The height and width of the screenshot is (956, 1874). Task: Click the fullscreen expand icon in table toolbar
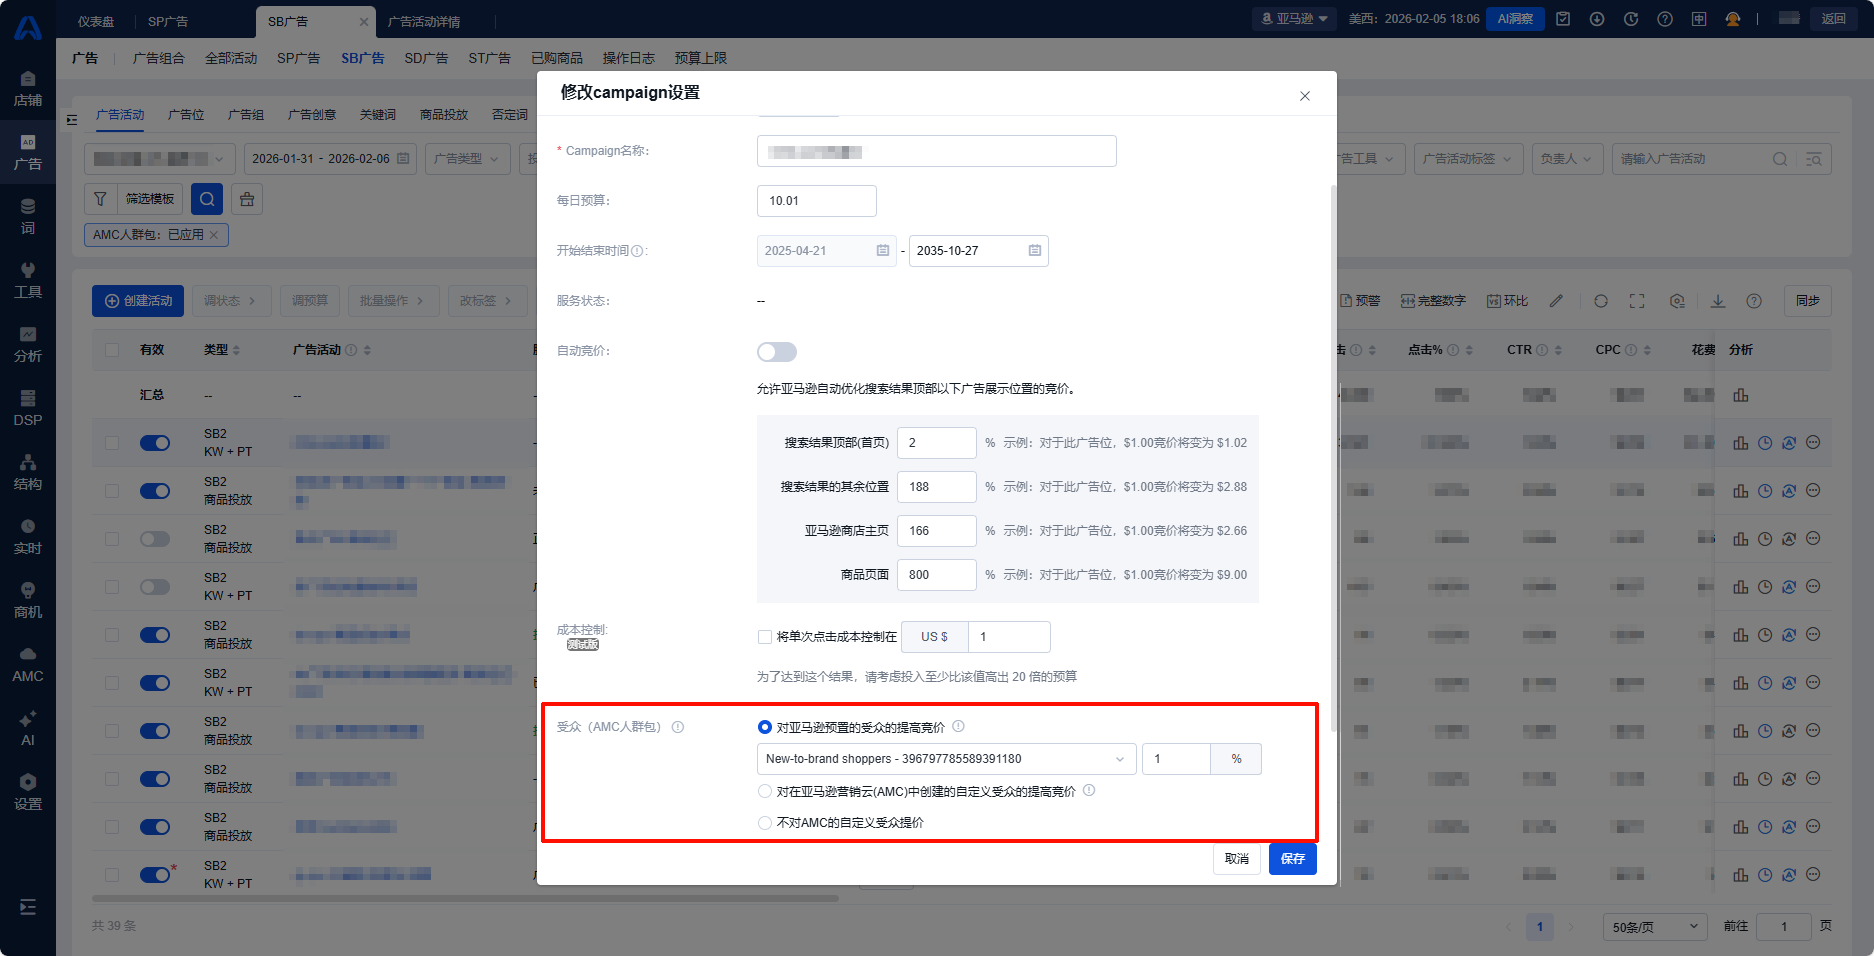(x=1637, y=301)
